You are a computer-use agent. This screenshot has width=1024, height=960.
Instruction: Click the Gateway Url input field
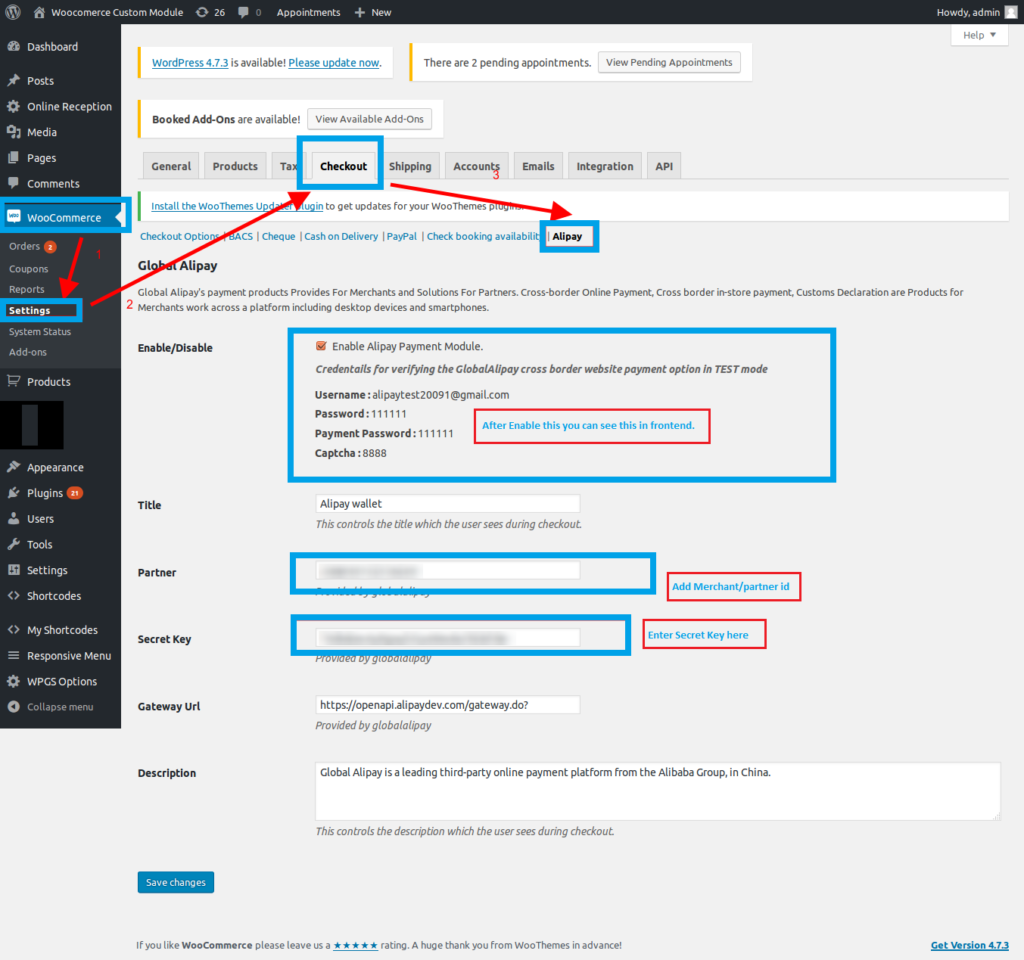(447, 705)
